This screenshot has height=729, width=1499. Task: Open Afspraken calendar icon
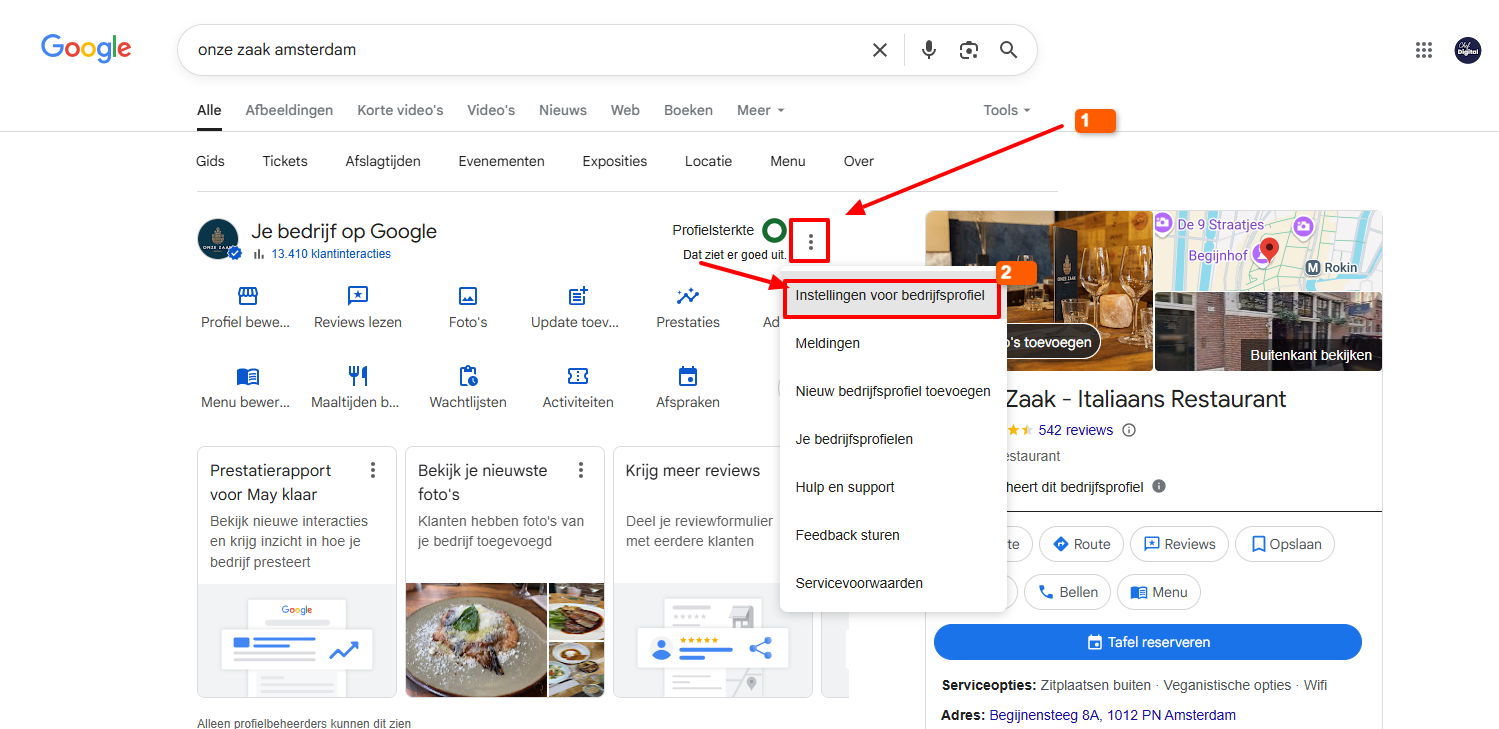[x=687, y=376]
